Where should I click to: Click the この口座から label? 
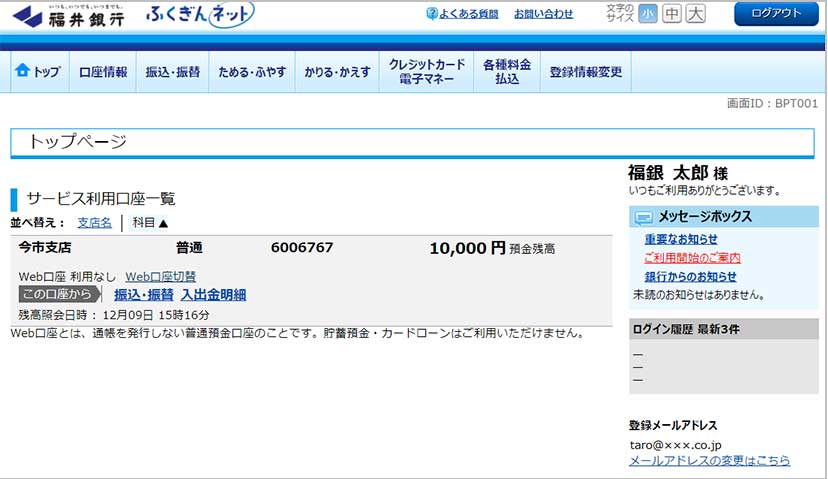[x=59, y=294]
